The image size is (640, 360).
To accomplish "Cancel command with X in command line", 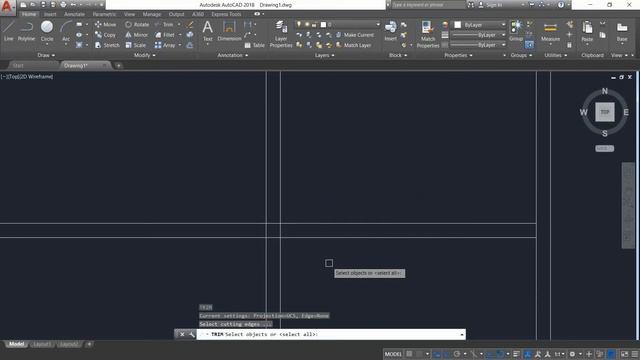I will (x=182, y=334).
